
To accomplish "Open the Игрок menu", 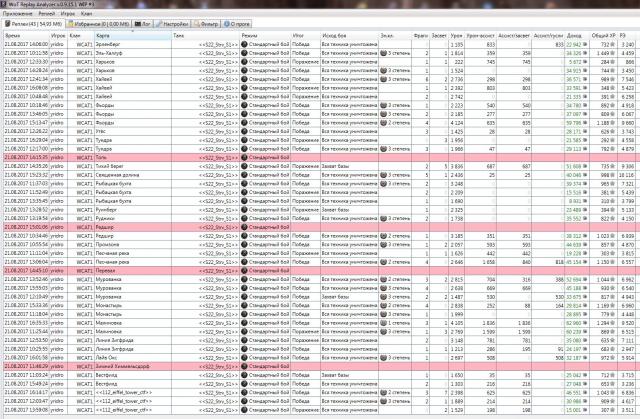I will (x=68, y=14).
